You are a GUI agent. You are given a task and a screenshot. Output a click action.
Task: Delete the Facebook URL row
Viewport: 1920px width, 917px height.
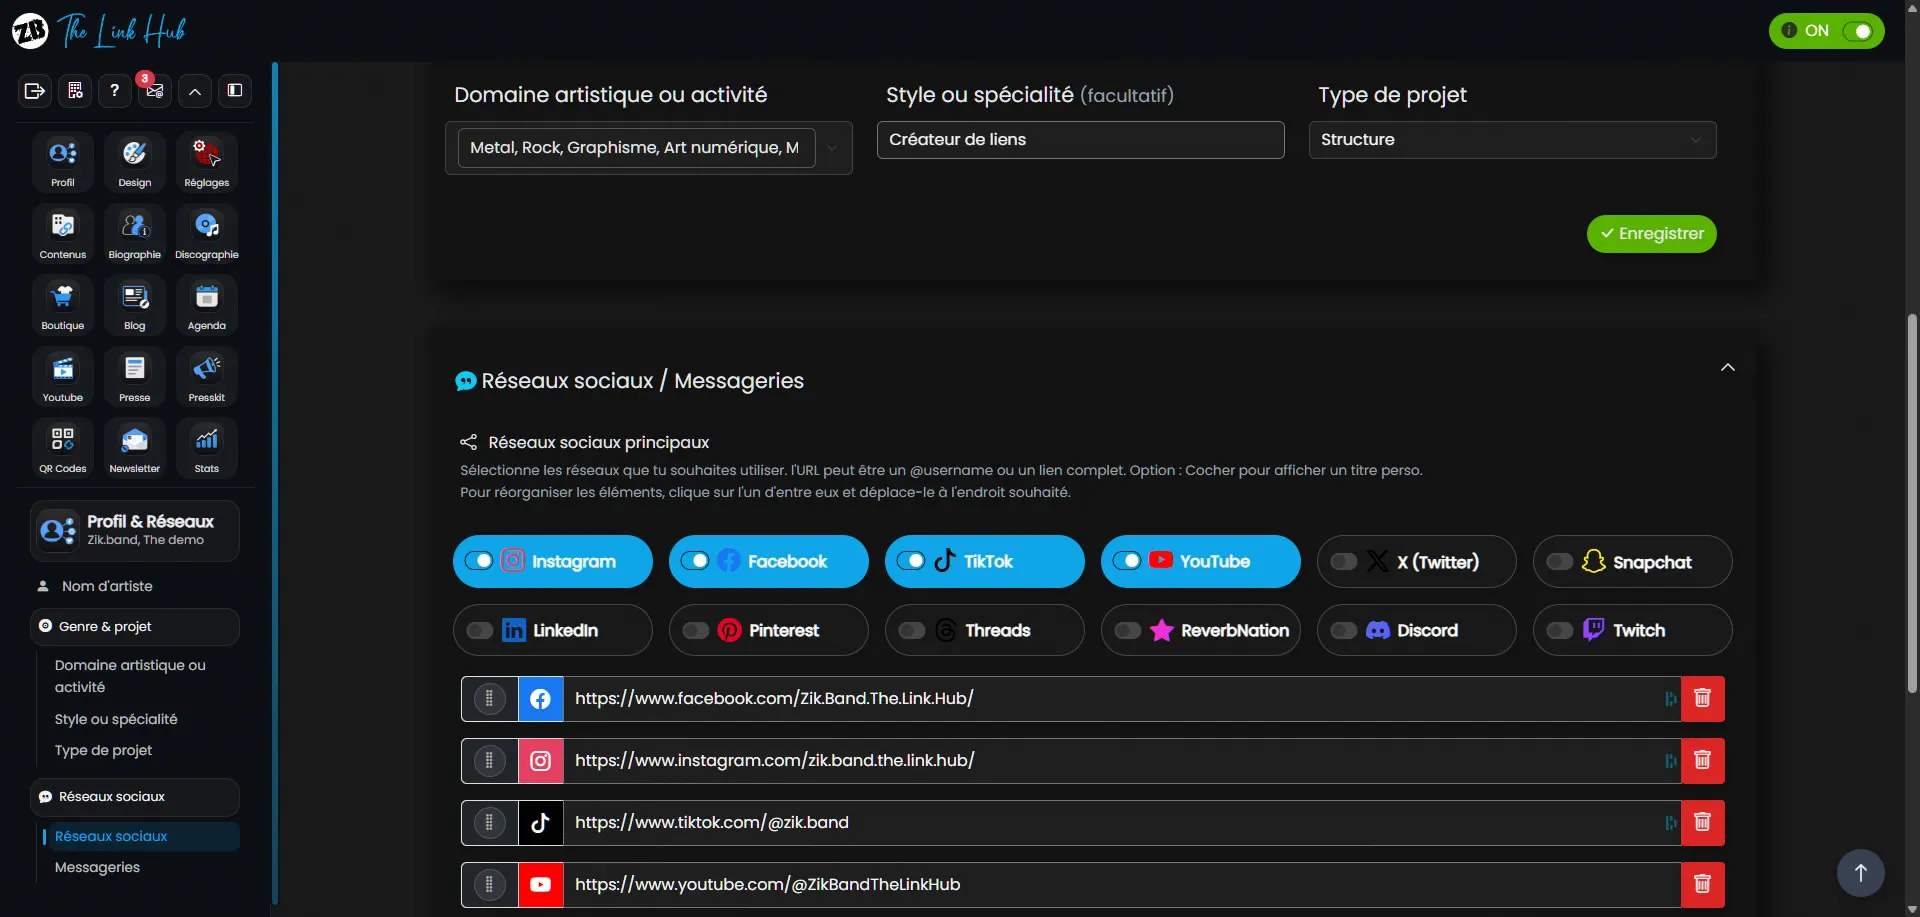click(x=1702, y=699)
